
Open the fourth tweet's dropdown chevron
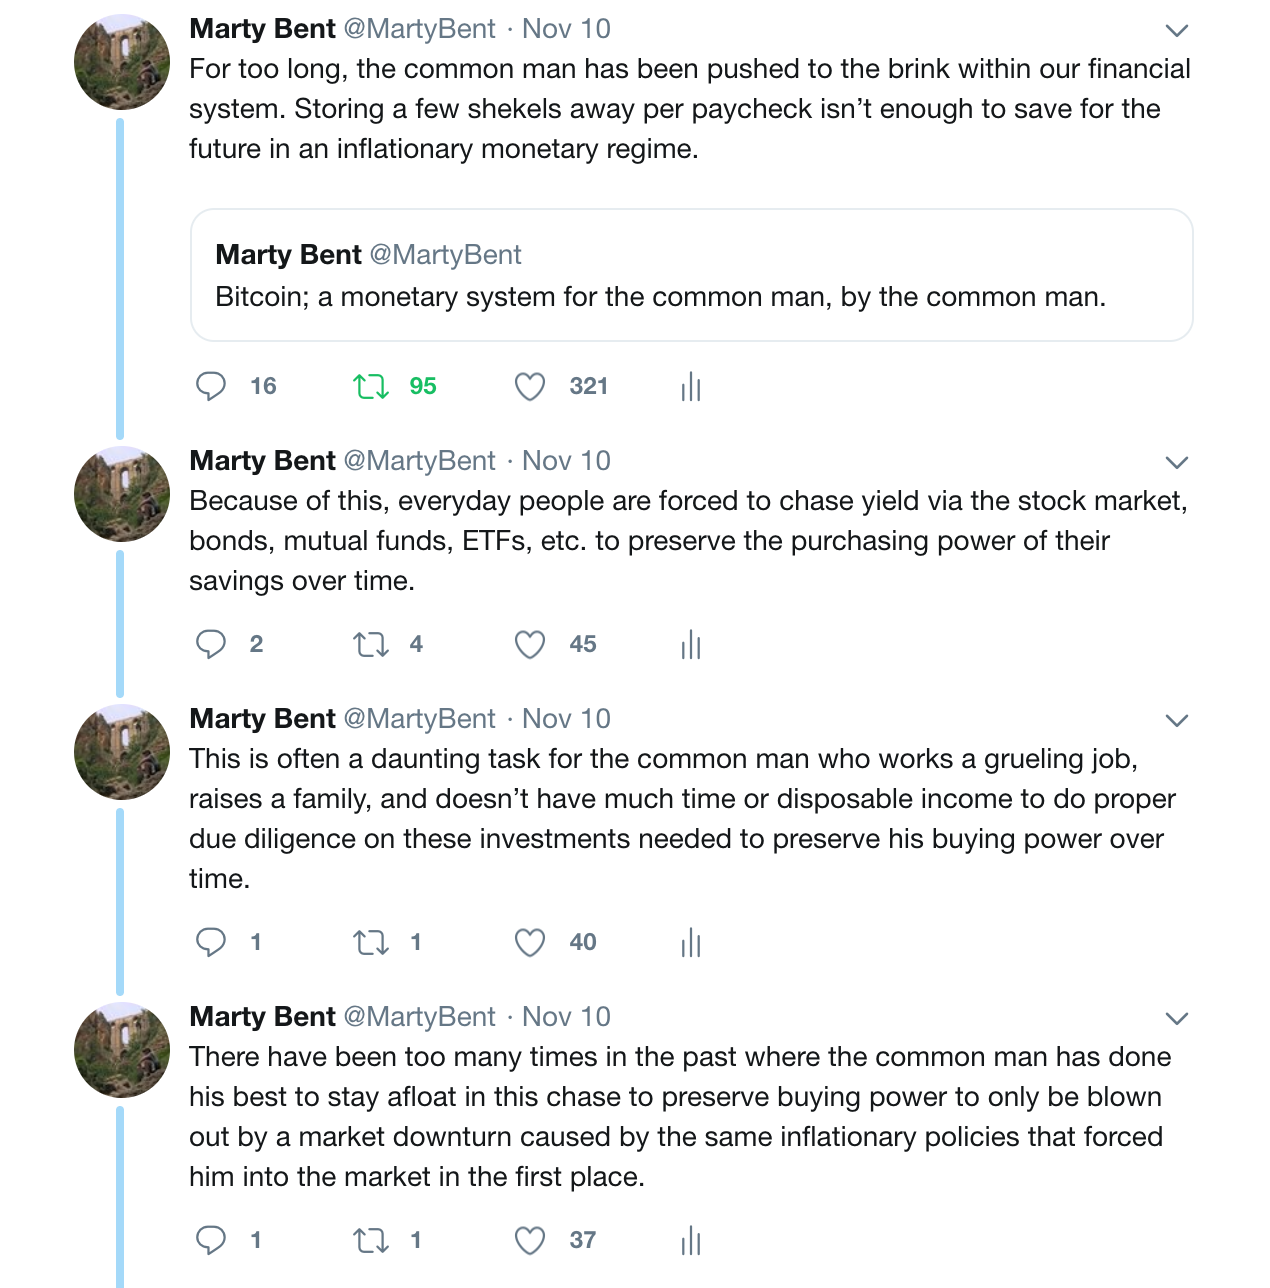(x=1177, y=1018)
